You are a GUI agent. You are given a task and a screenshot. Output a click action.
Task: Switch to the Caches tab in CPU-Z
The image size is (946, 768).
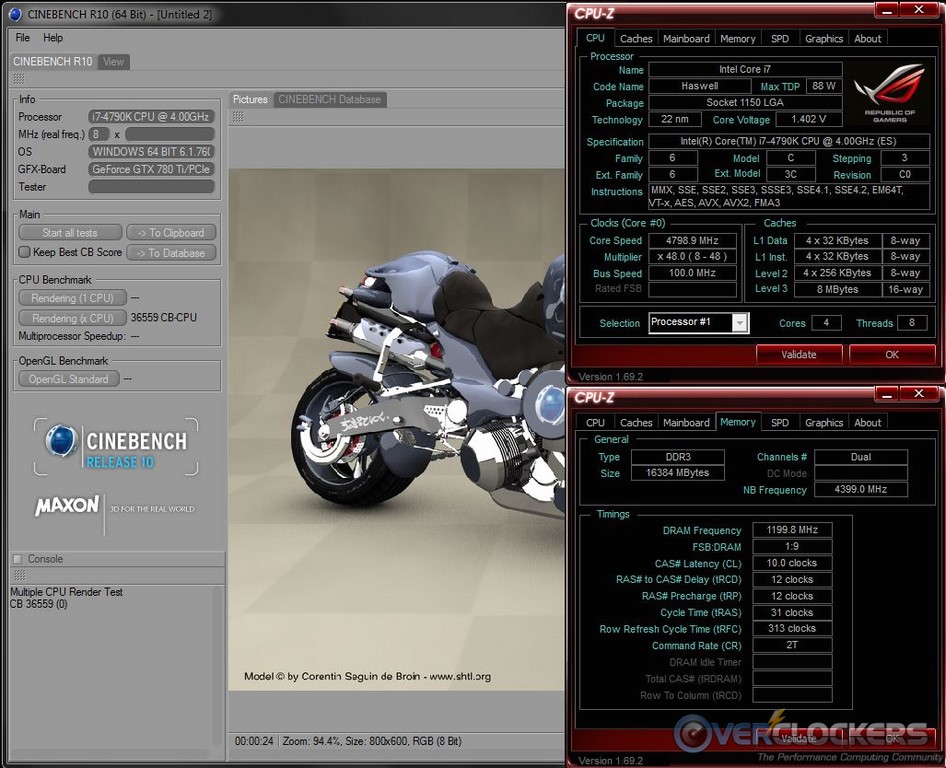click(636, 38)
